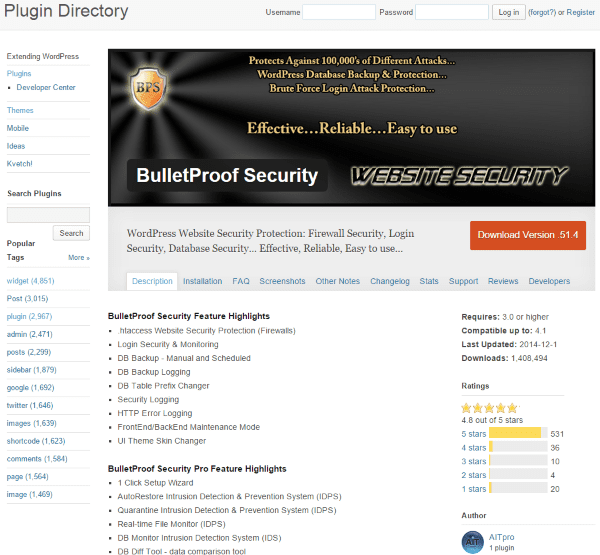Click the star rating icons

[x=489, y=408]
